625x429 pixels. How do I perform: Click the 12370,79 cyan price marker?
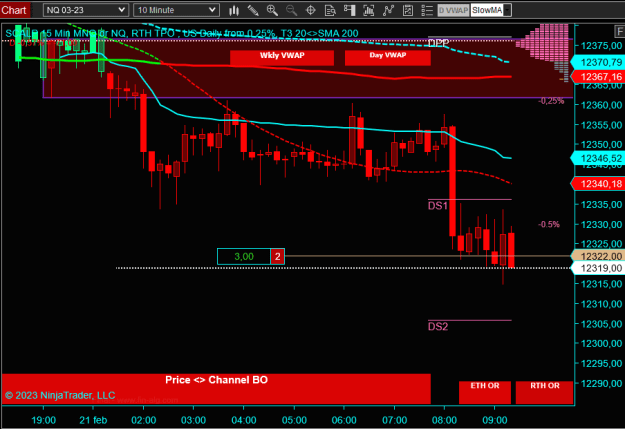(x=598, y=62)
